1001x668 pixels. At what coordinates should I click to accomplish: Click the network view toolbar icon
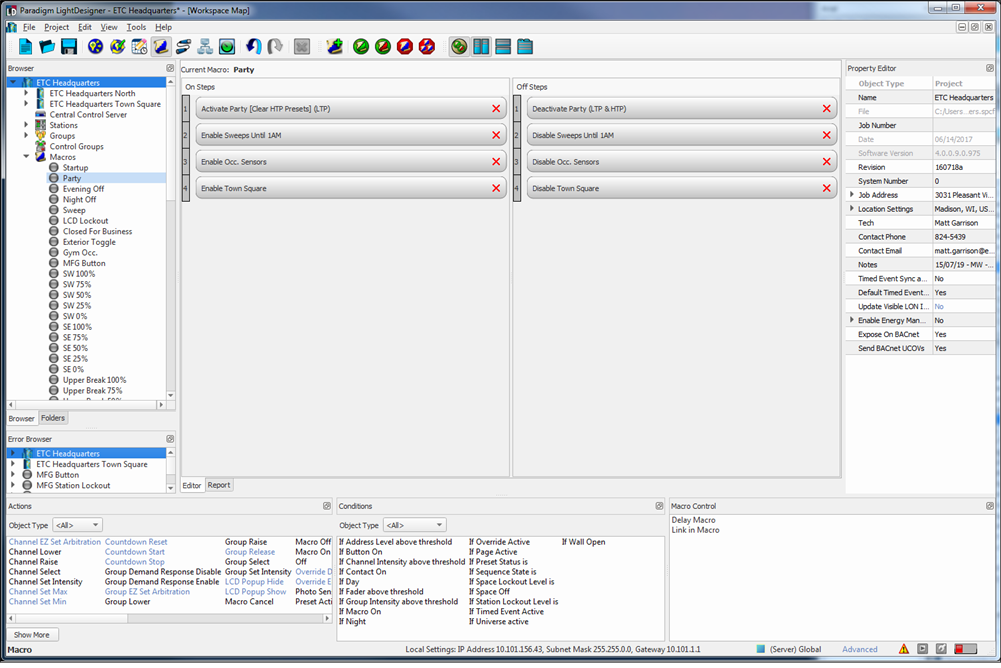(204, 47)
